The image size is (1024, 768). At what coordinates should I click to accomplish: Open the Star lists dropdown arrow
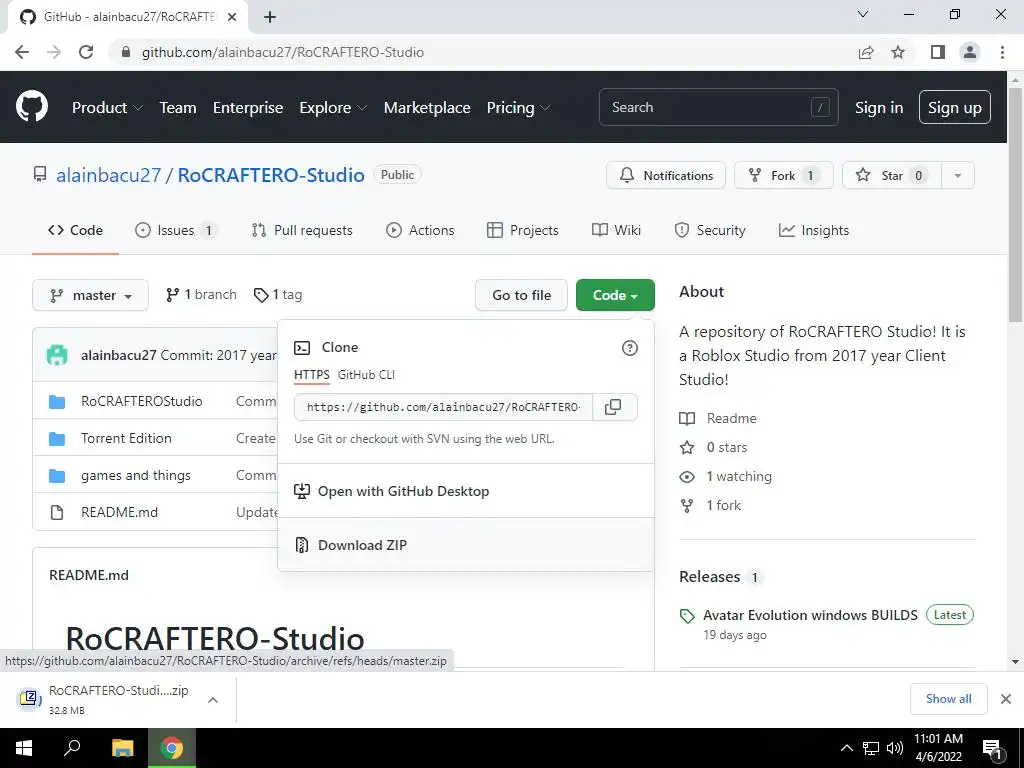pyautogui.click(x=957, y=175)
